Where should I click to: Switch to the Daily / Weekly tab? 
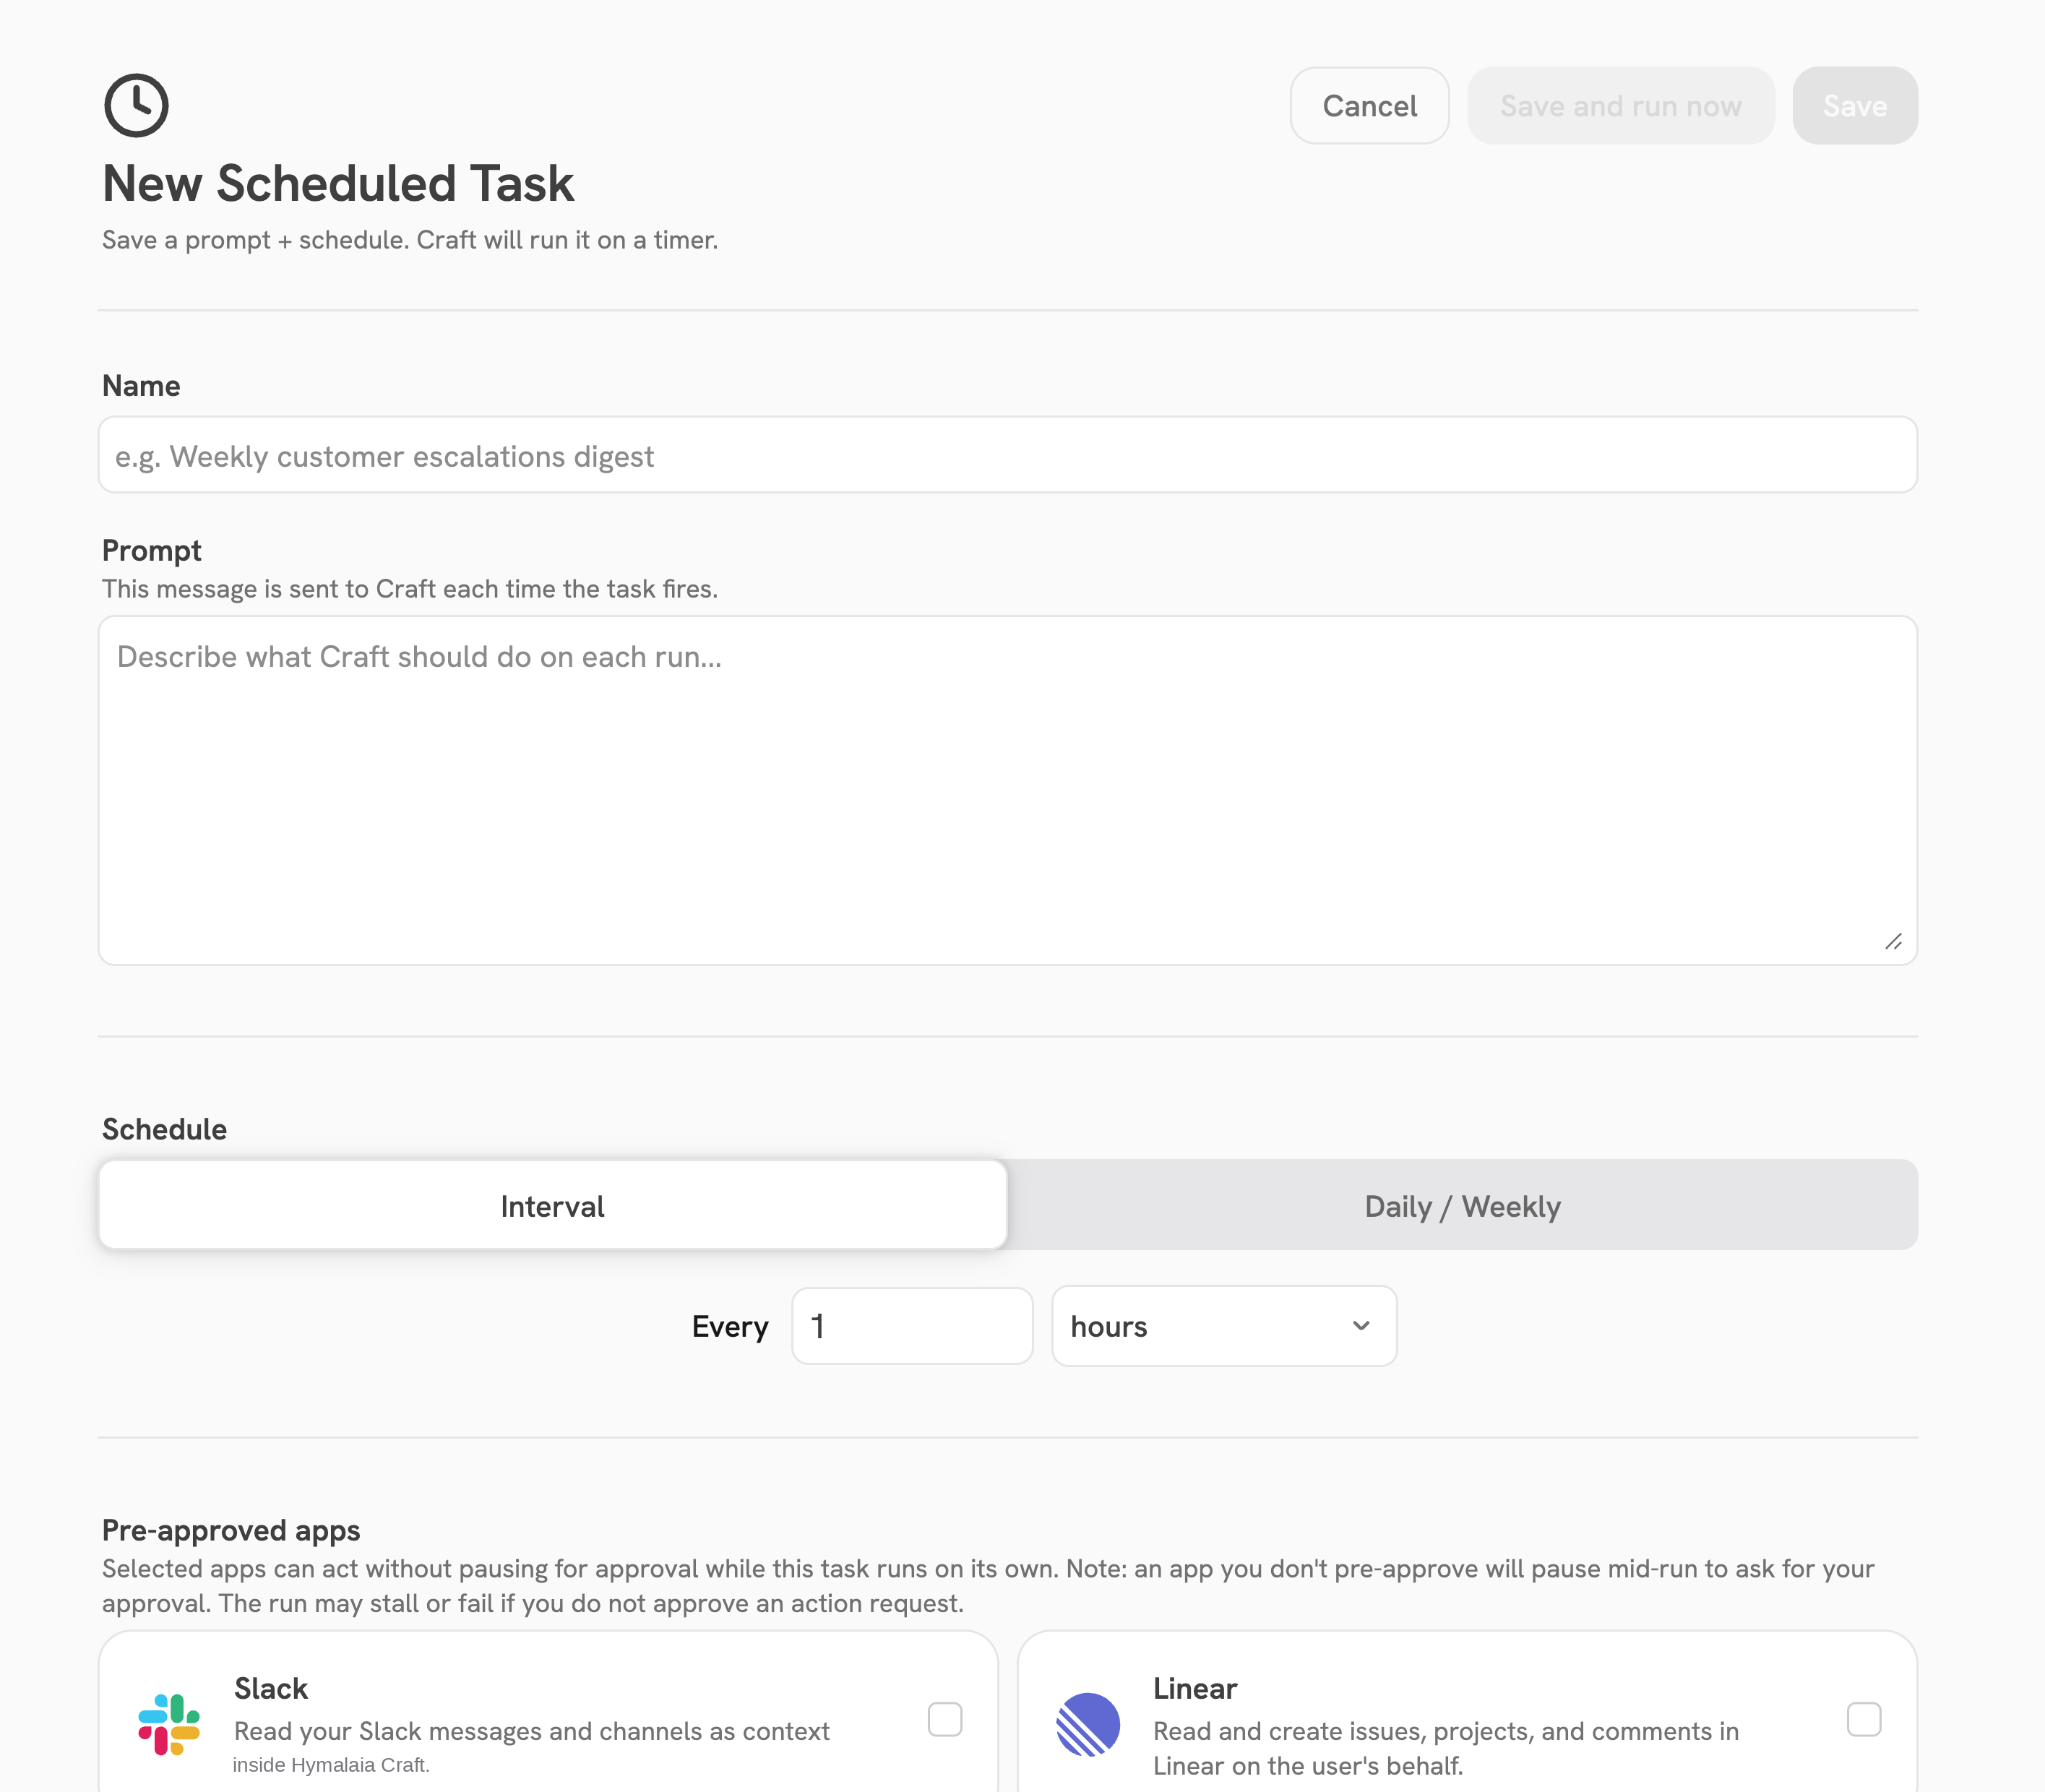pos(1462,1205)
